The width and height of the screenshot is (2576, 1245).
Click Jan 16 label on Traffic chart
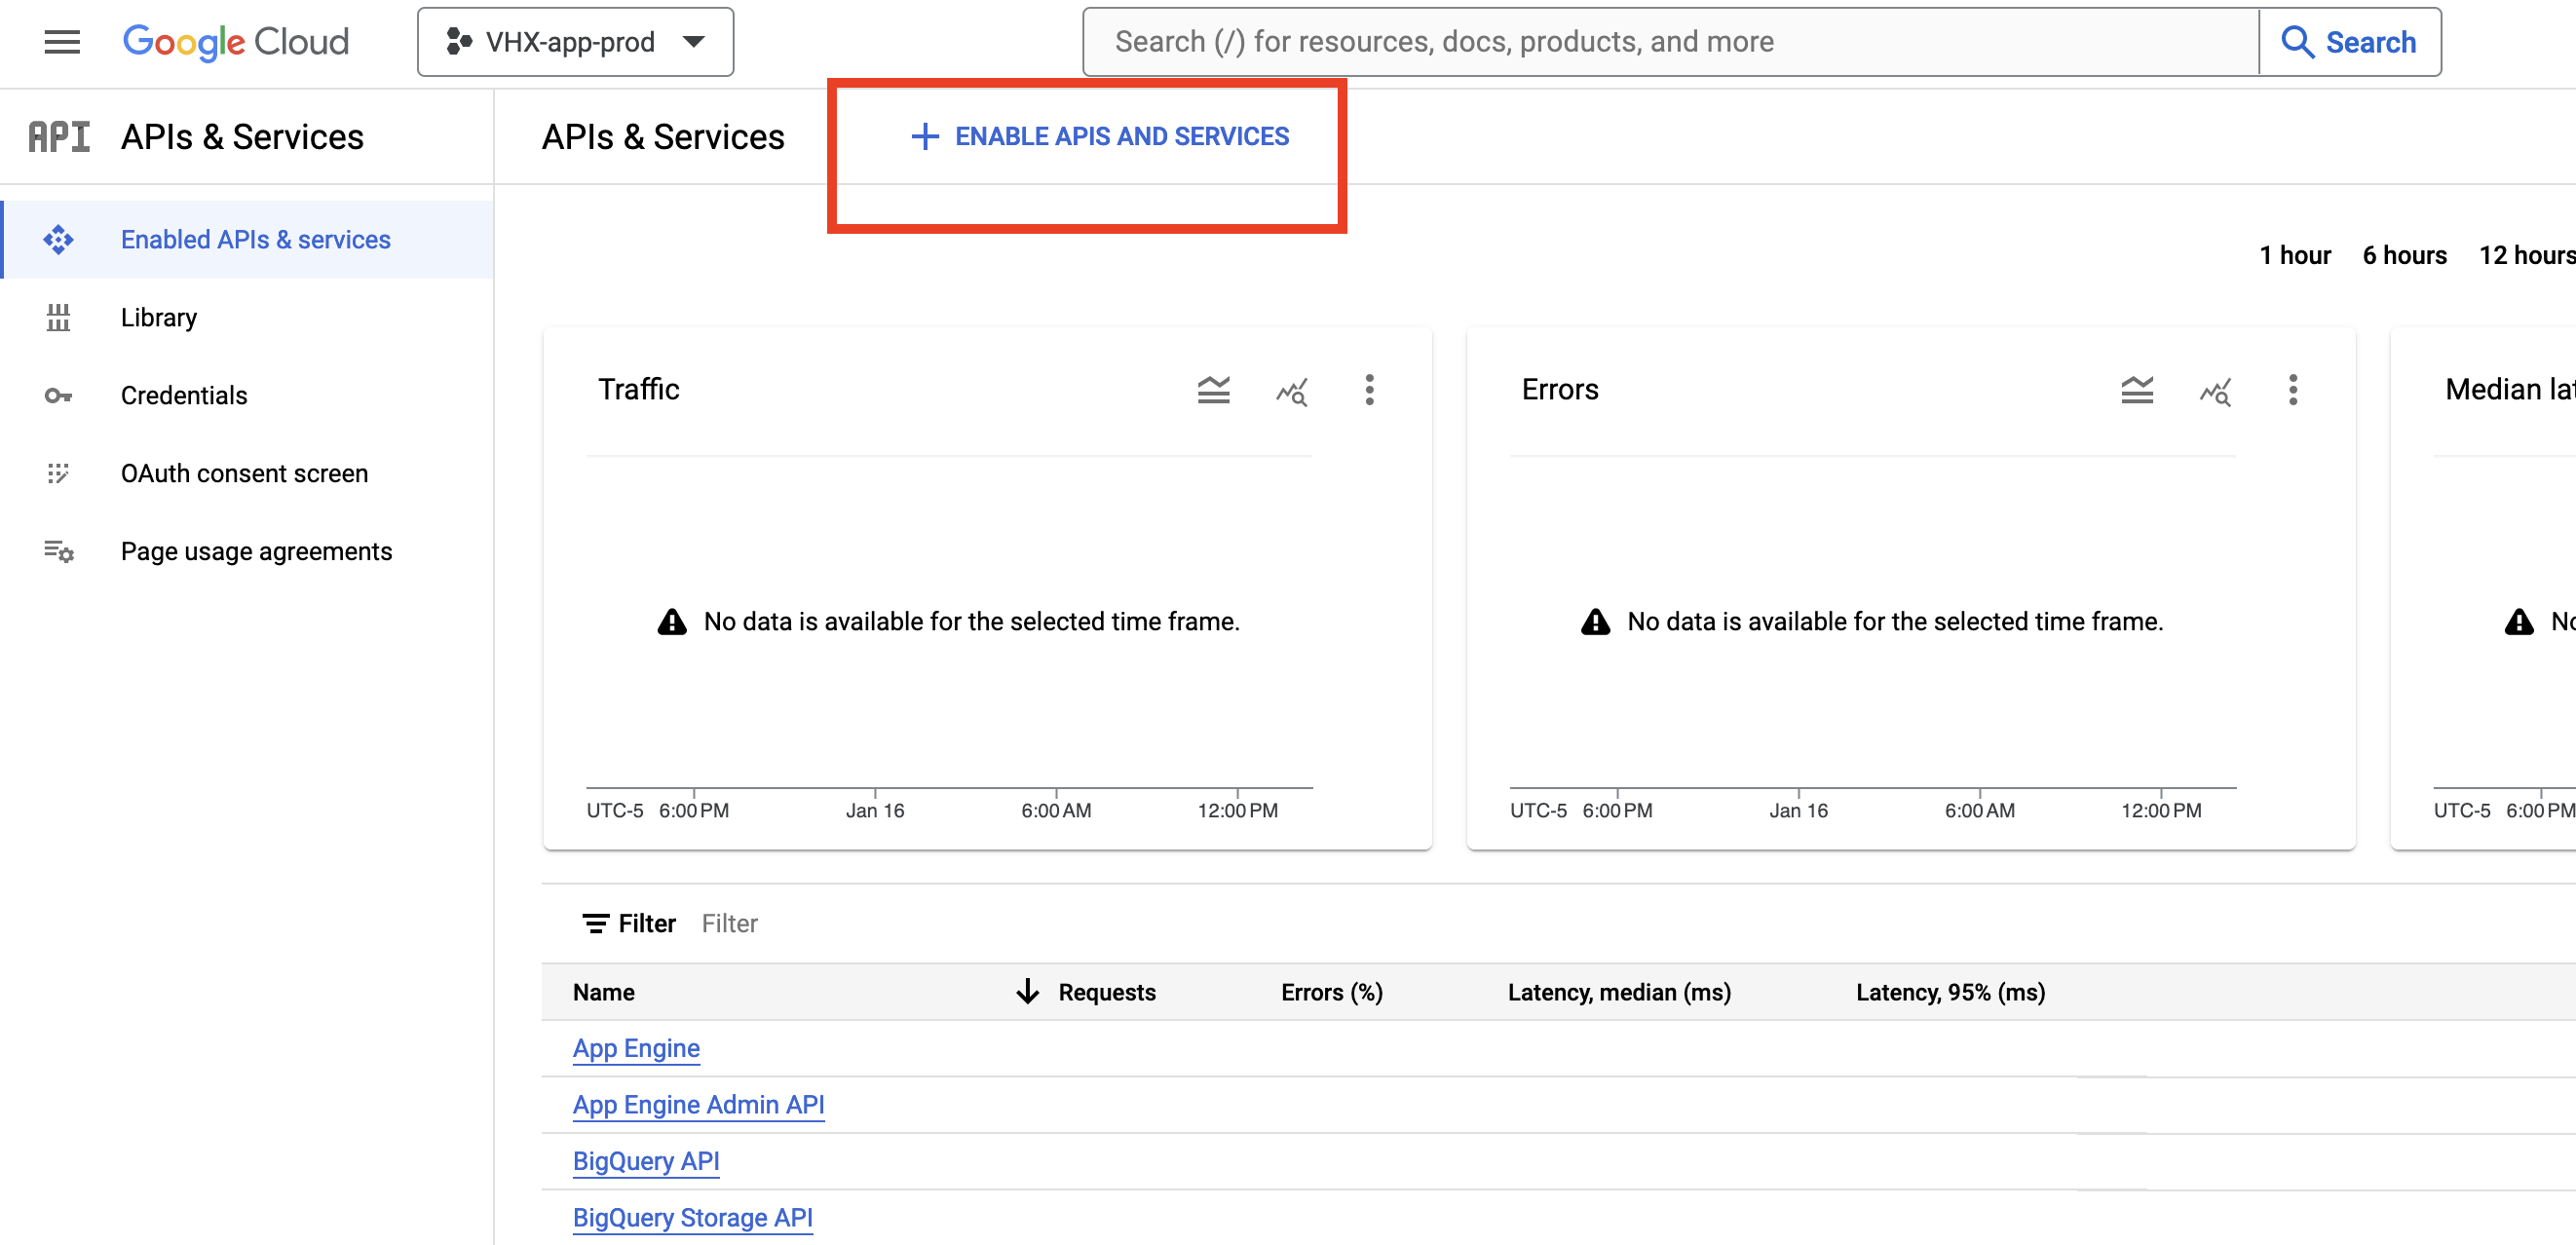875,811
